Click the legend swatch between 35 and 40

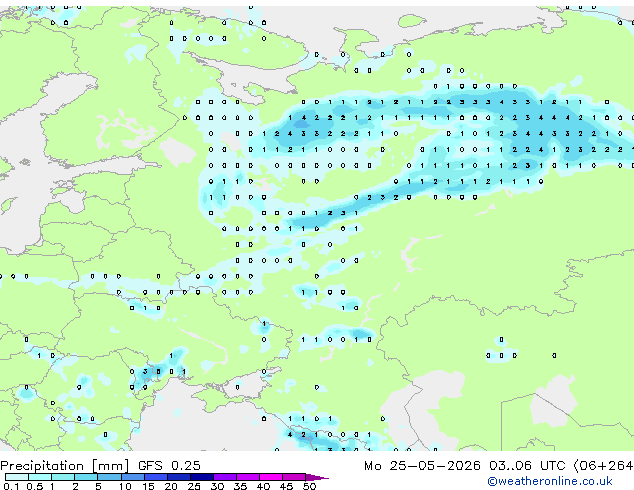pos(247,477)
